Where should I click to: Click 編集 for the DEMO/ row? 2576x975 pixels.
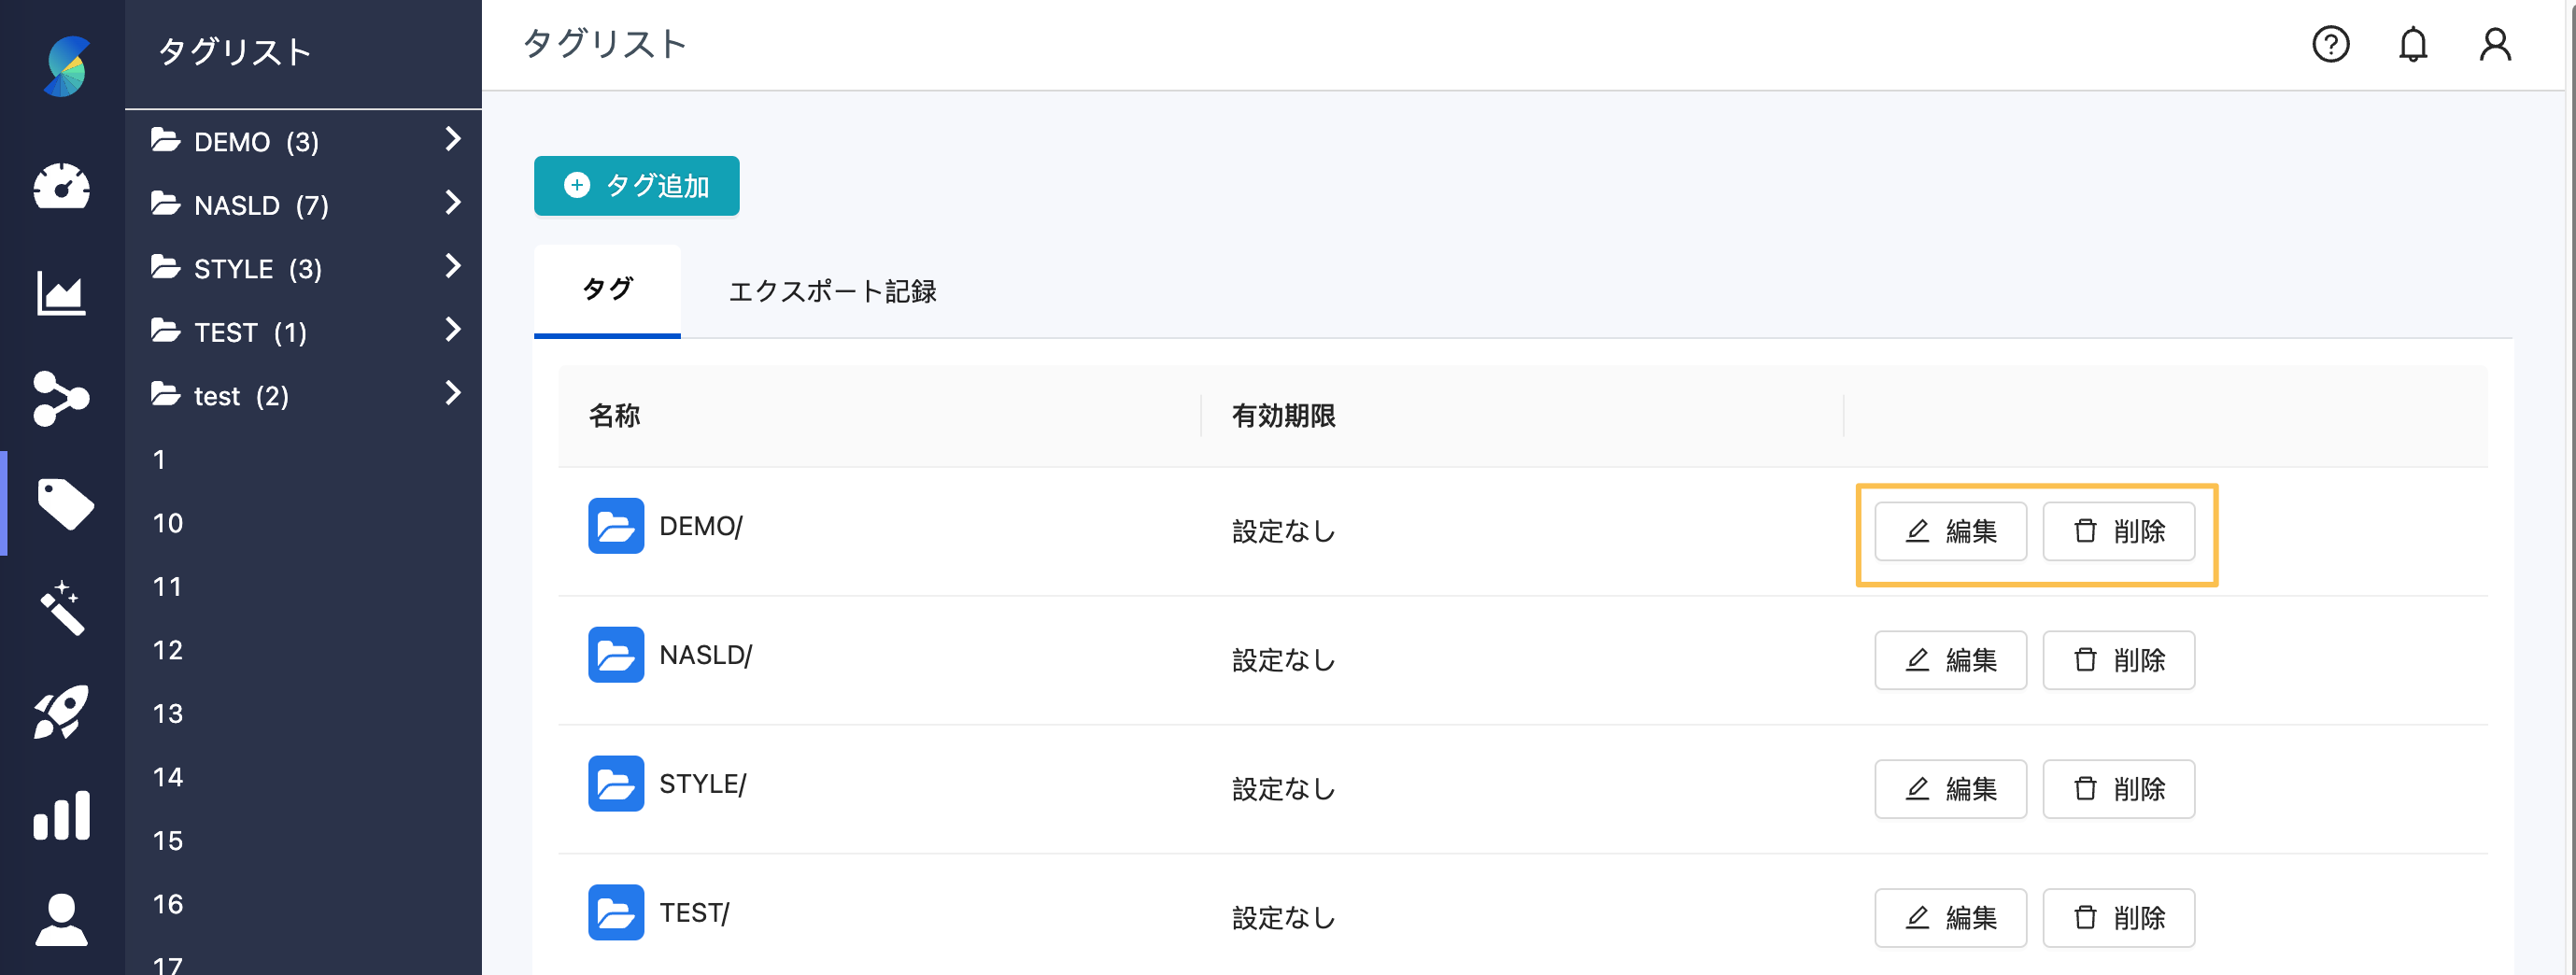[x=1950, y=531]
